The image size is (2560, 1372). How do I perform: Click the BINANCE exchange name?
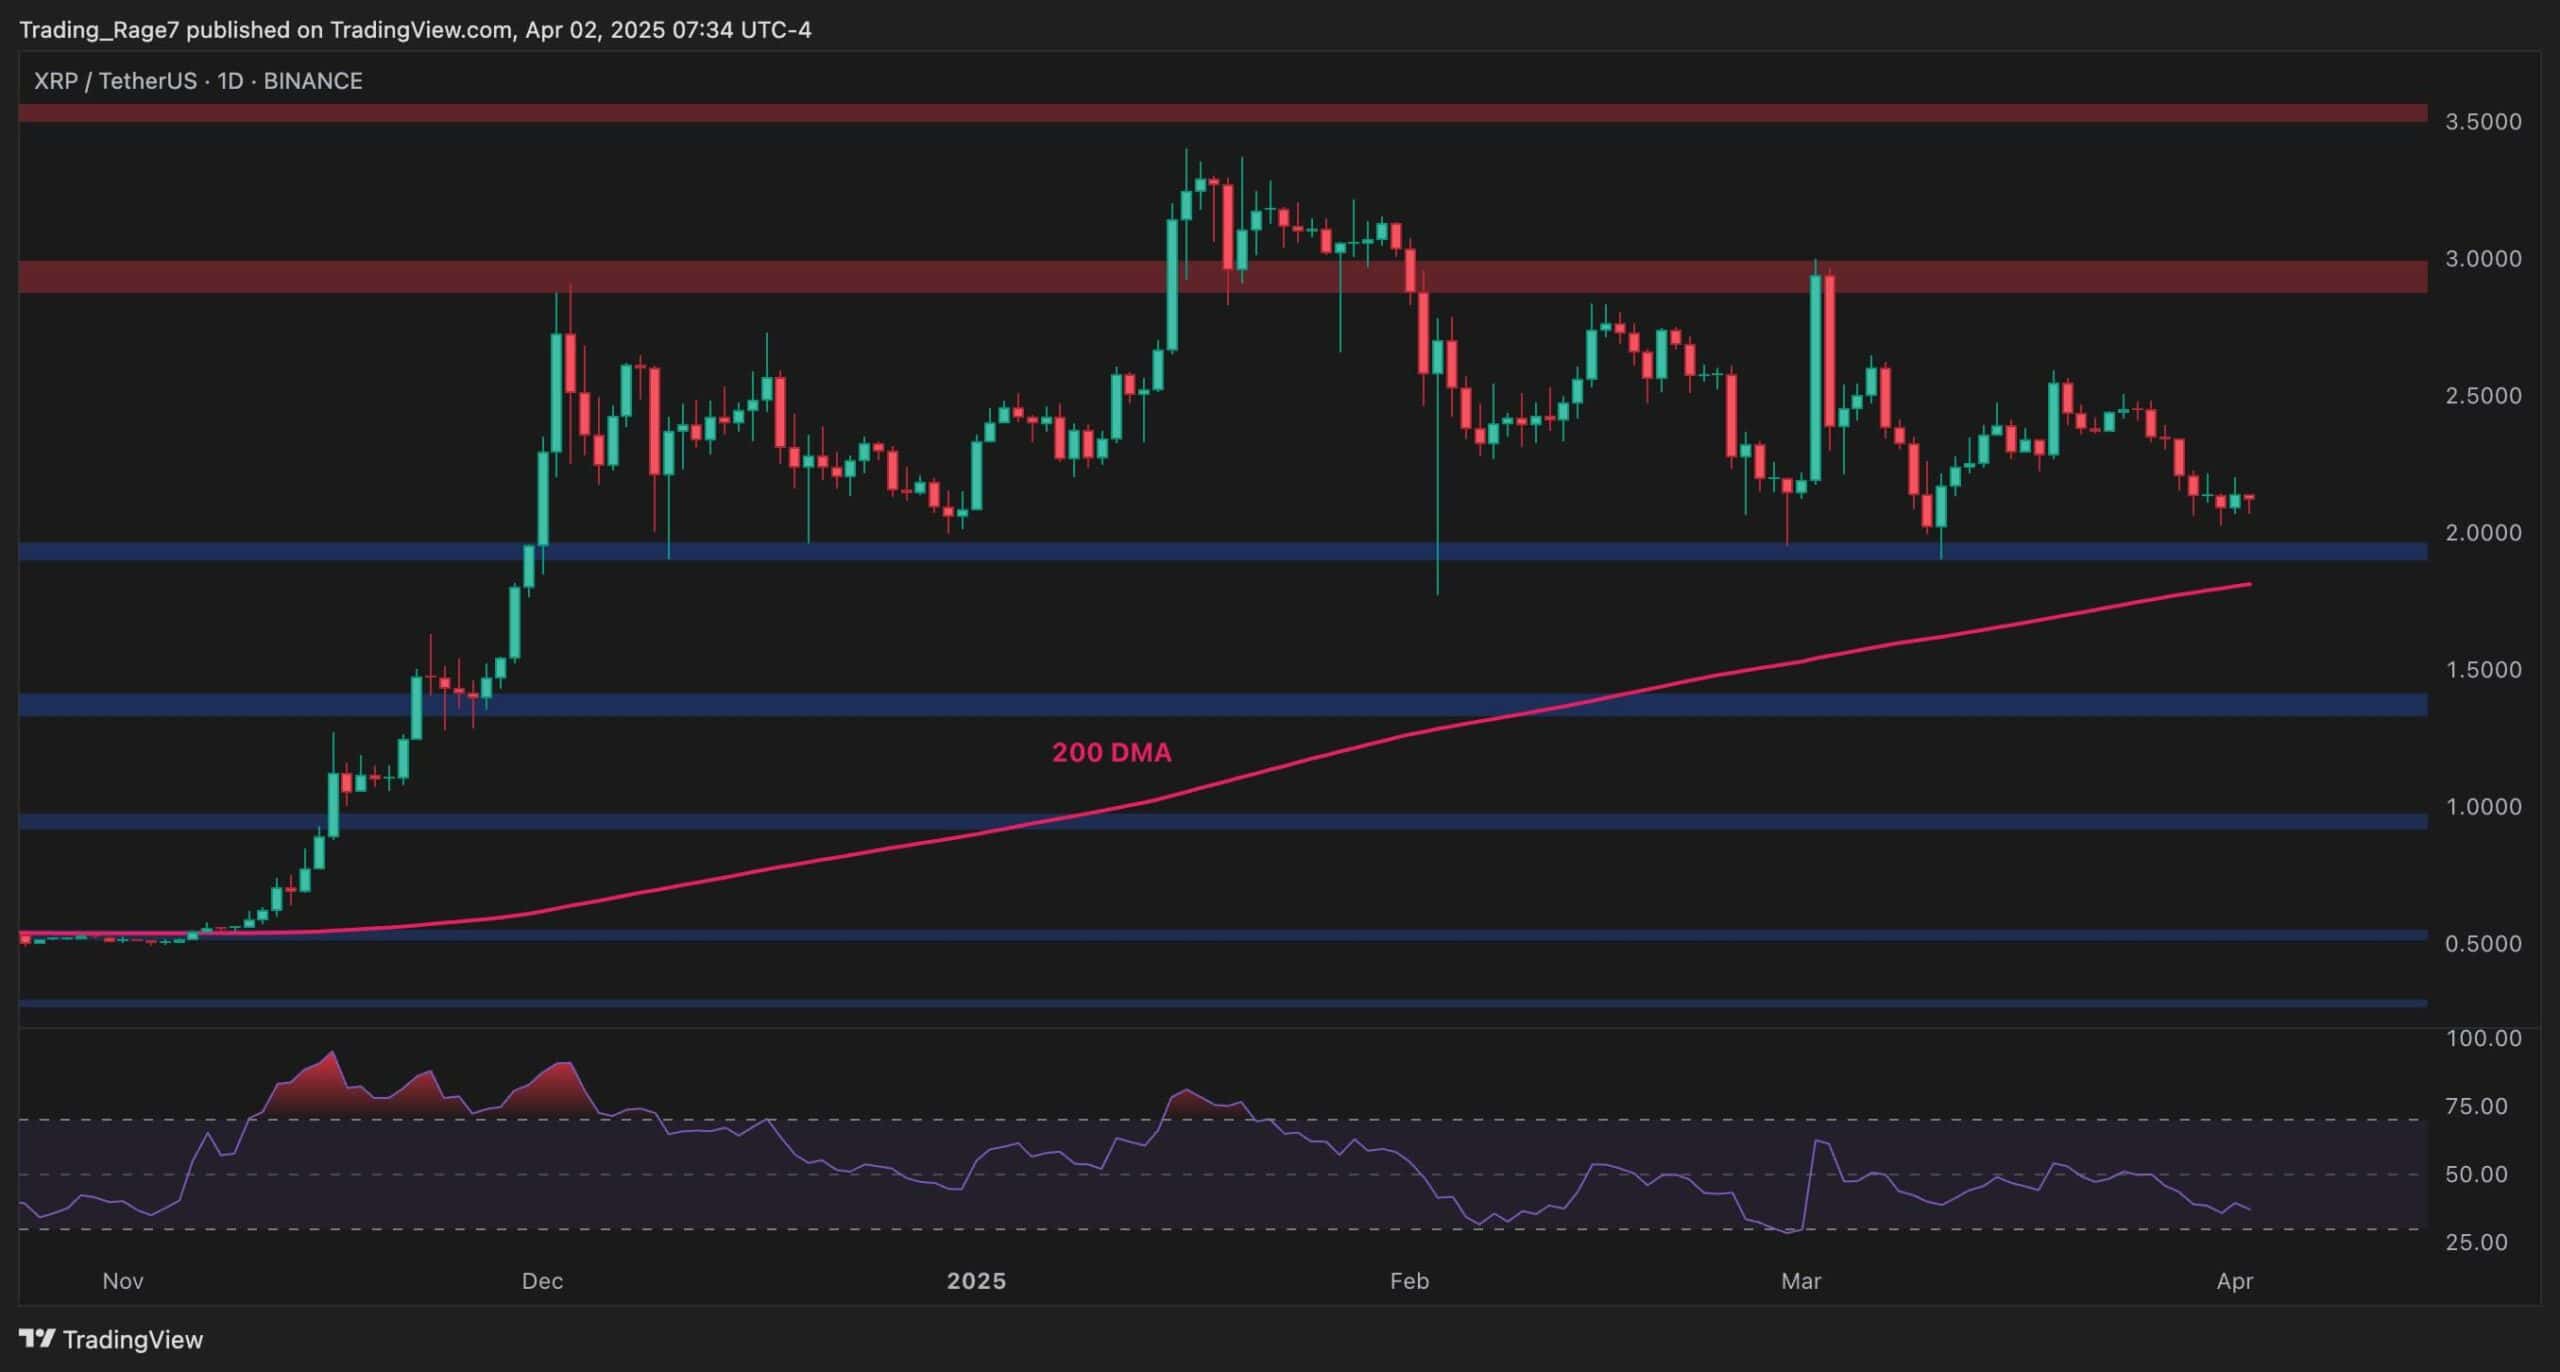click(312, 81)
